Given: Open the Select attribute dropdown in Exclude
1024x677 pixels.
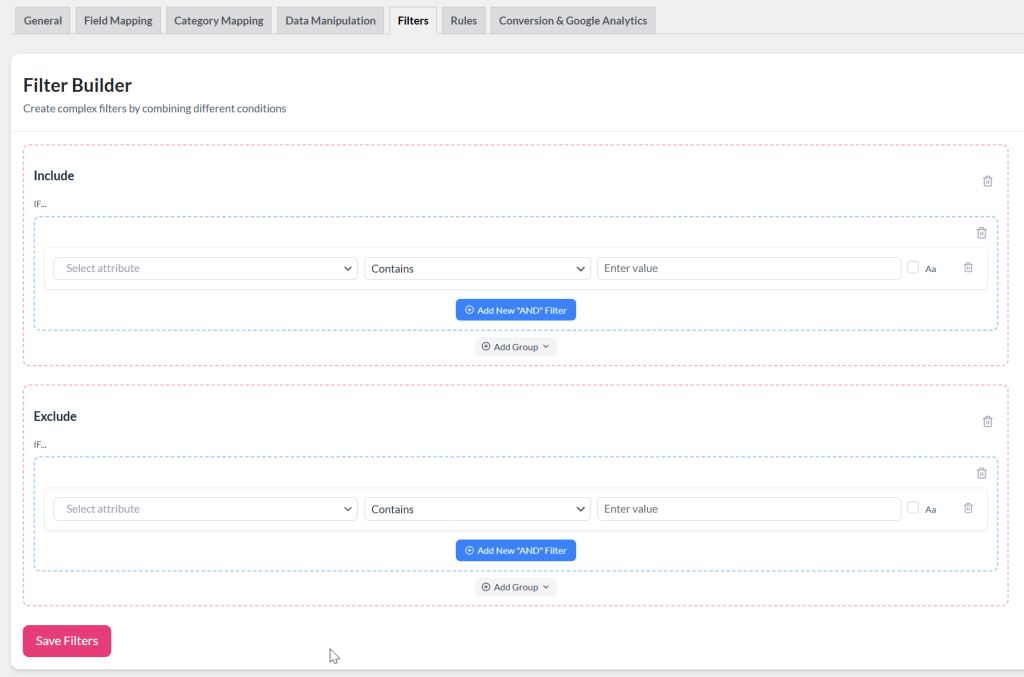Looking at the screenshot, I should click(x=204, y=508).
